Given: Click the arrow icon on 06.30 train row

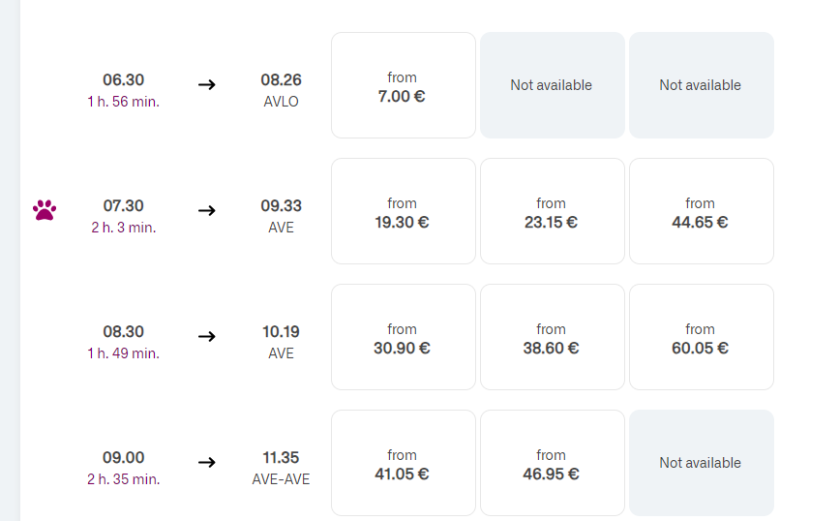Looking at the screenshot, I should pyautogui.click(x=207, y=85).
